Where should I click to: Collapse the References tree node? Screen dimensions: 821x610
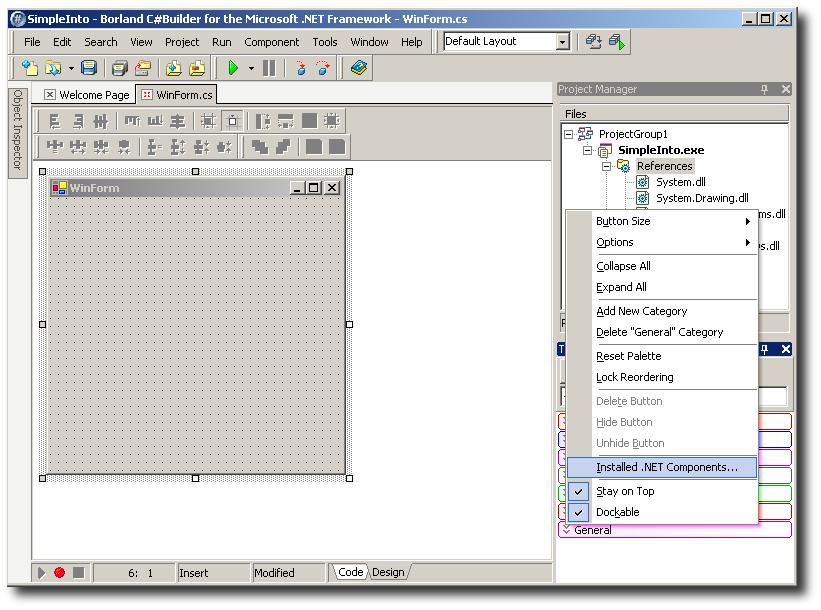pyautogui.click(x=606, y=167)
